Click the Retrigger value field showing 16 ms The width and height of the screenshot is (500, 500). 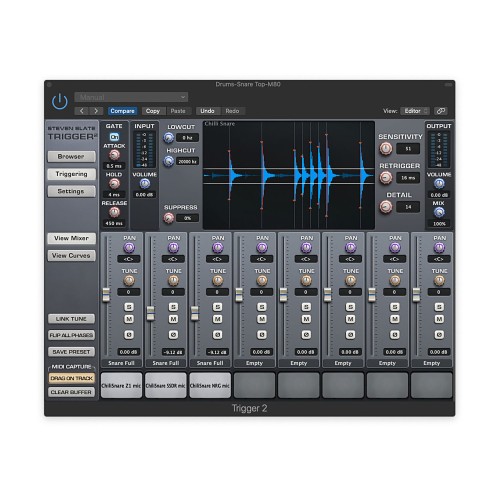(x=408, y=178)
